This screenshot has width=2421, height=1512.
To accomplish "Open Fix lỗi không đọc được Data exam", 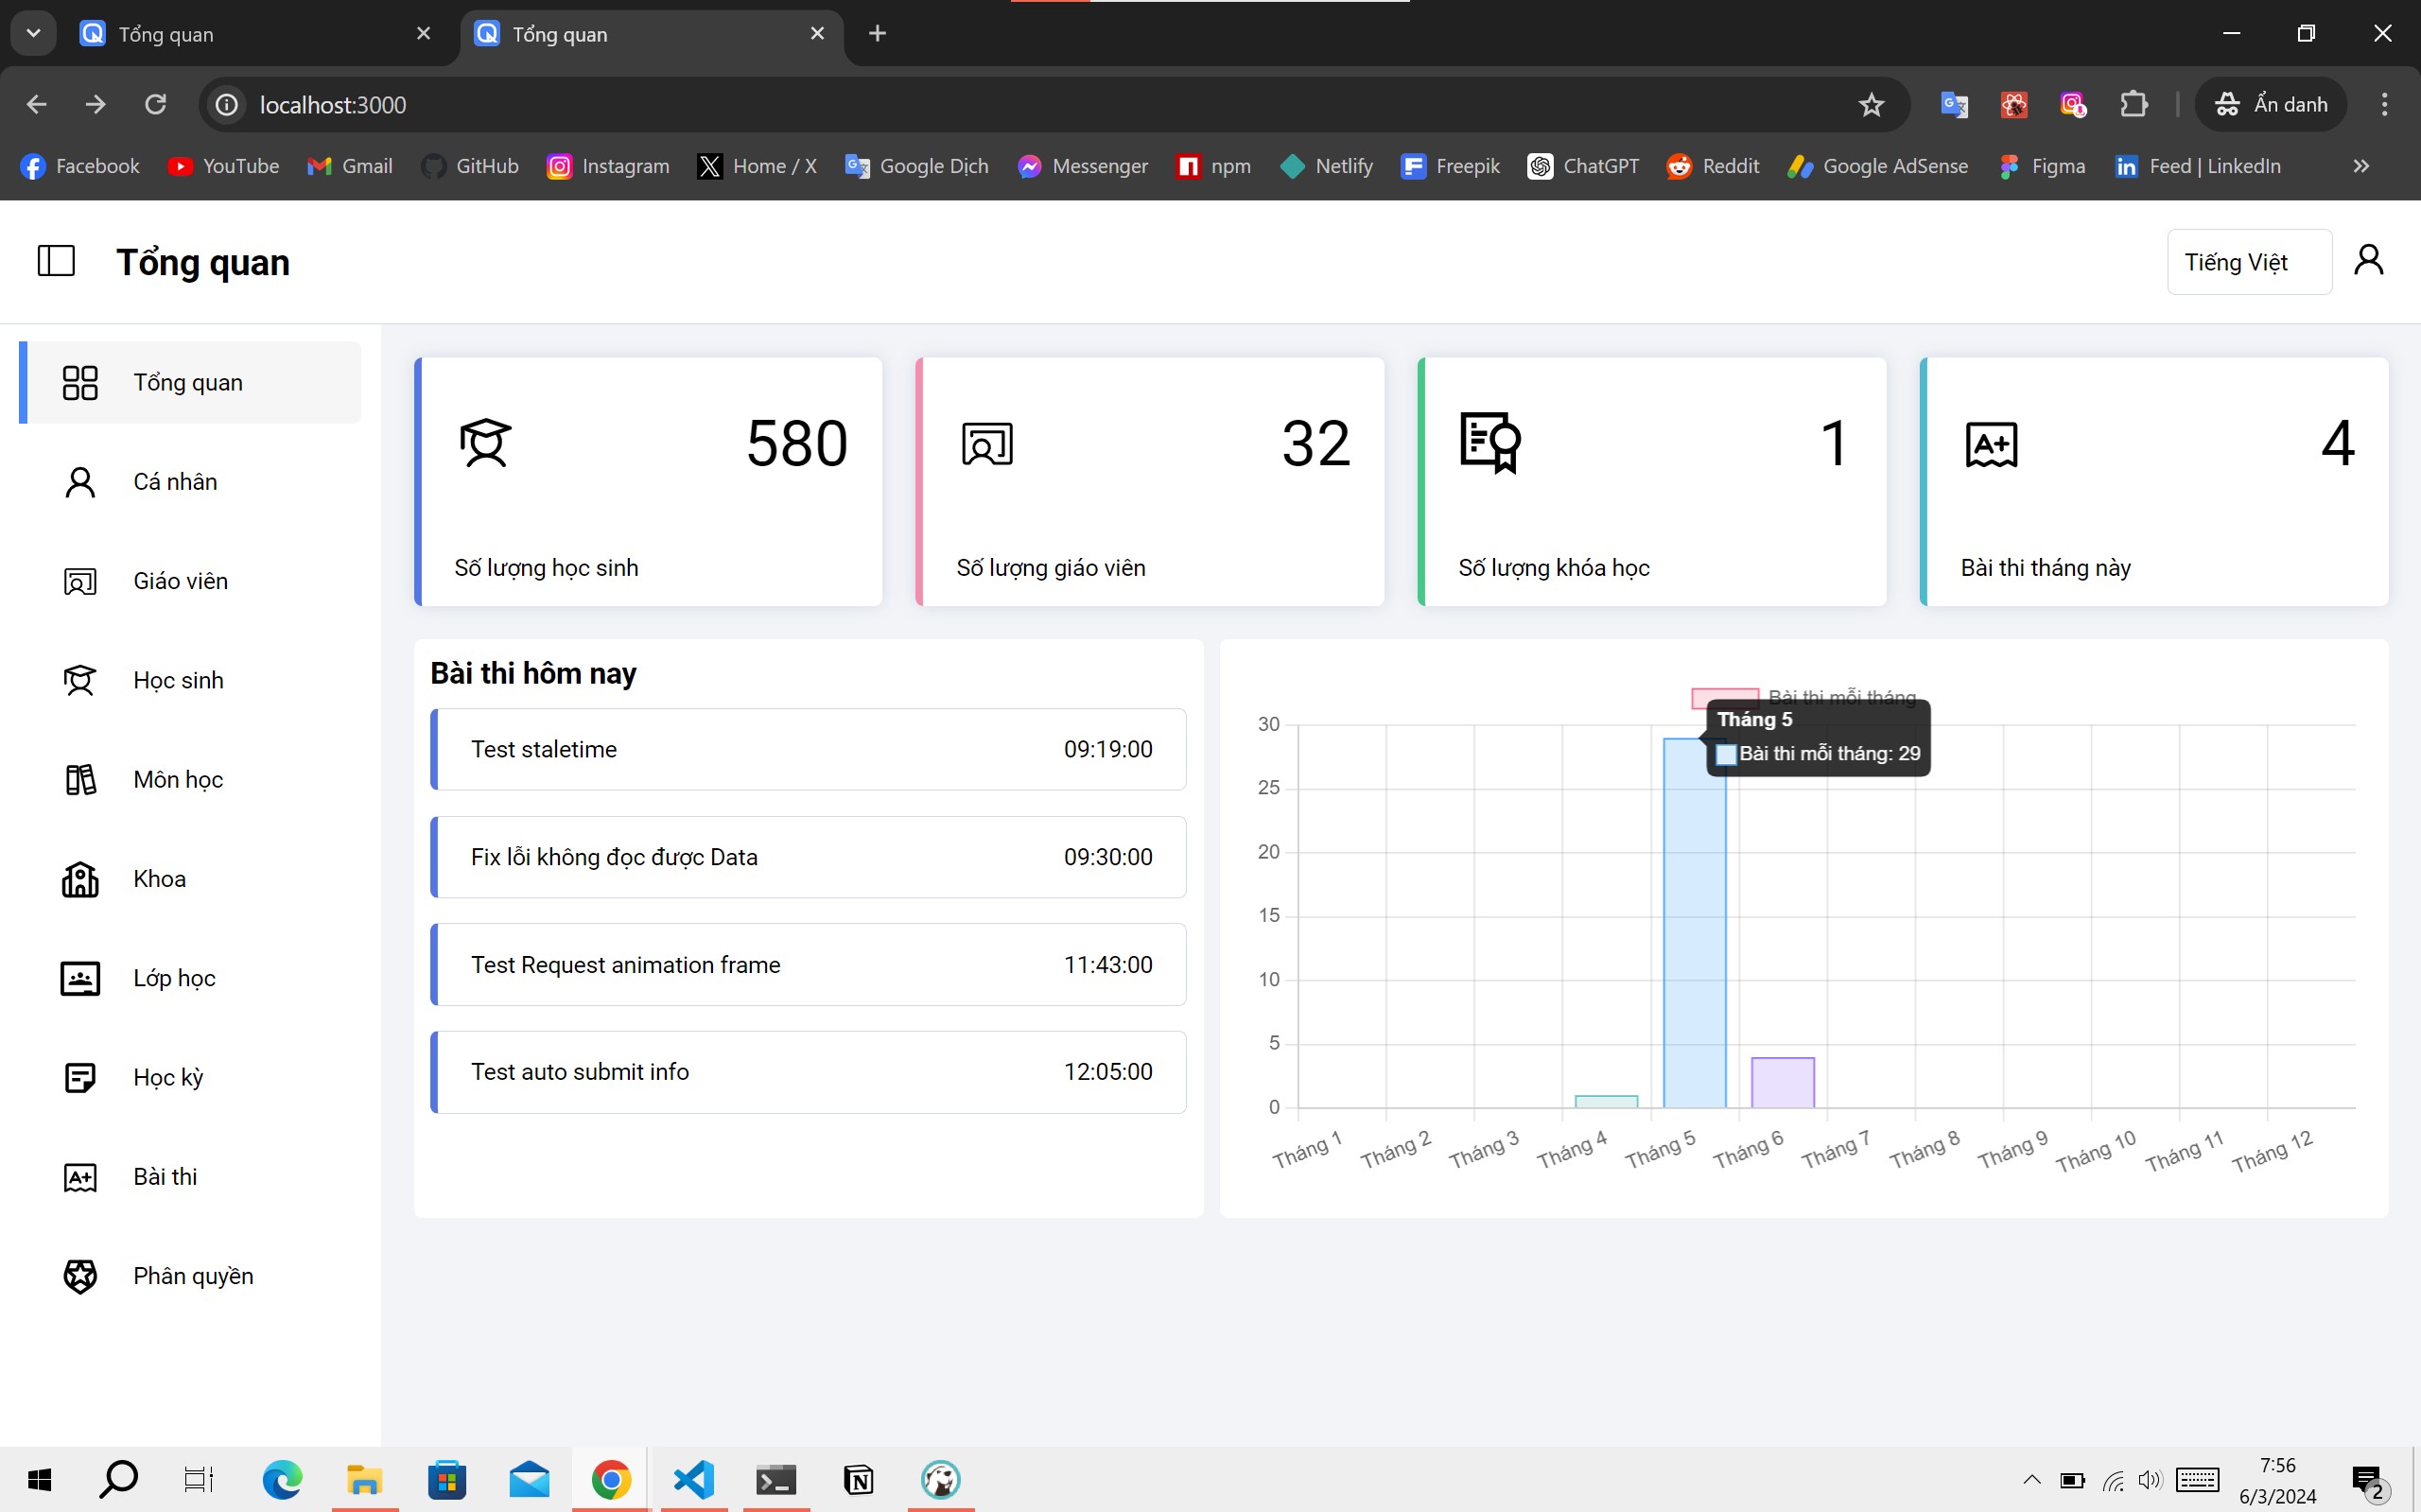I will pos(808,857).
